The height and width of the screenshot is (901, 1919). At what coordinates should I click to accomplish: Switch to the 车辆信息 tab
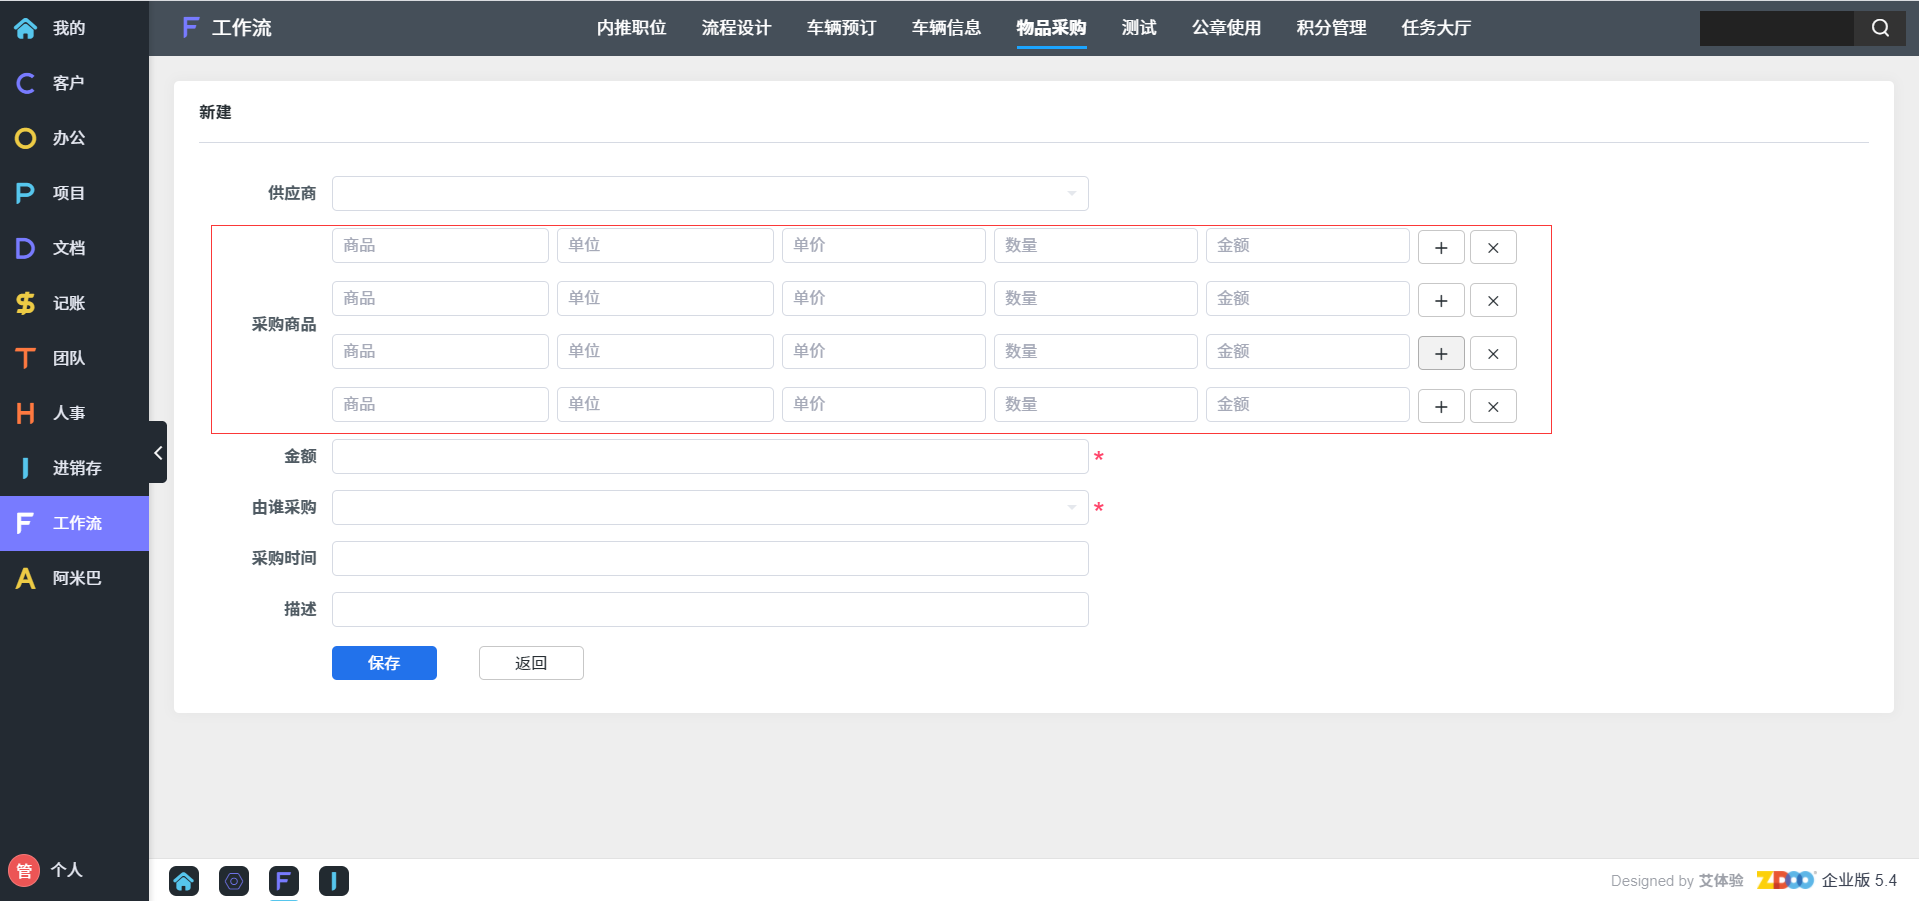946,28
